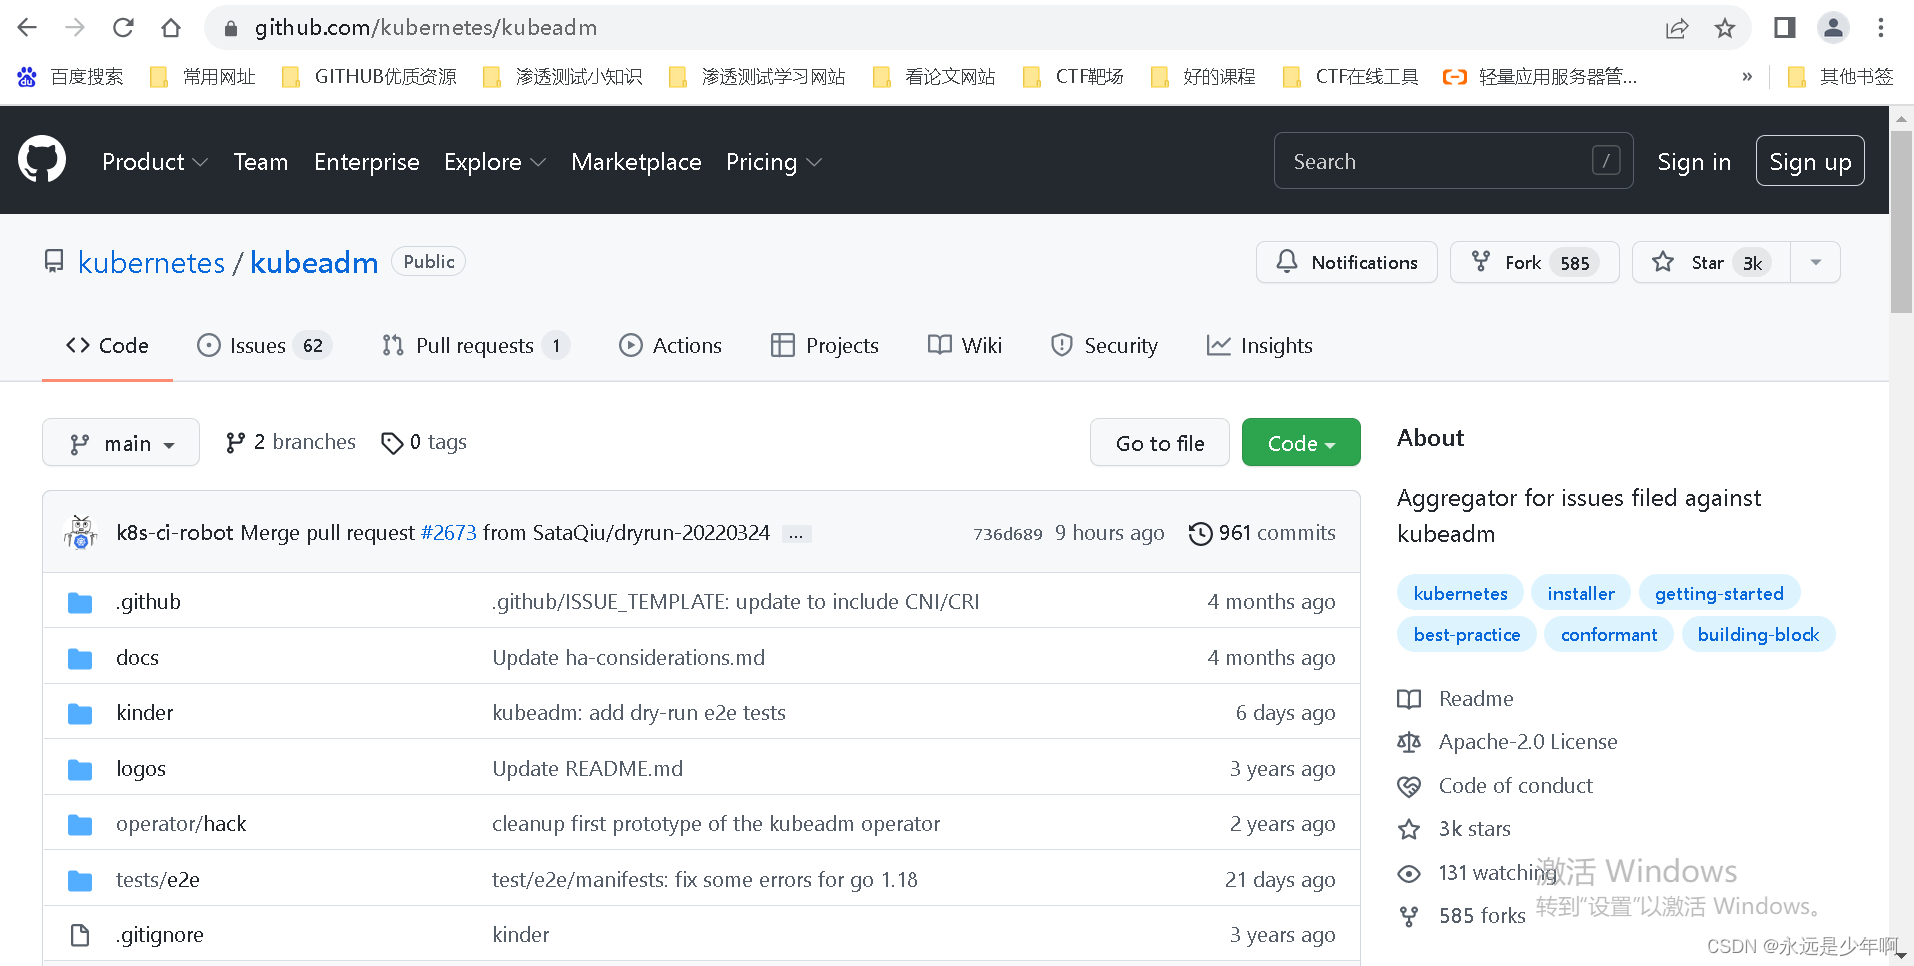Screen dimensions: 1914x966
Task: Click the getting-started topic tag
Action: click(x=1719, y=593)
